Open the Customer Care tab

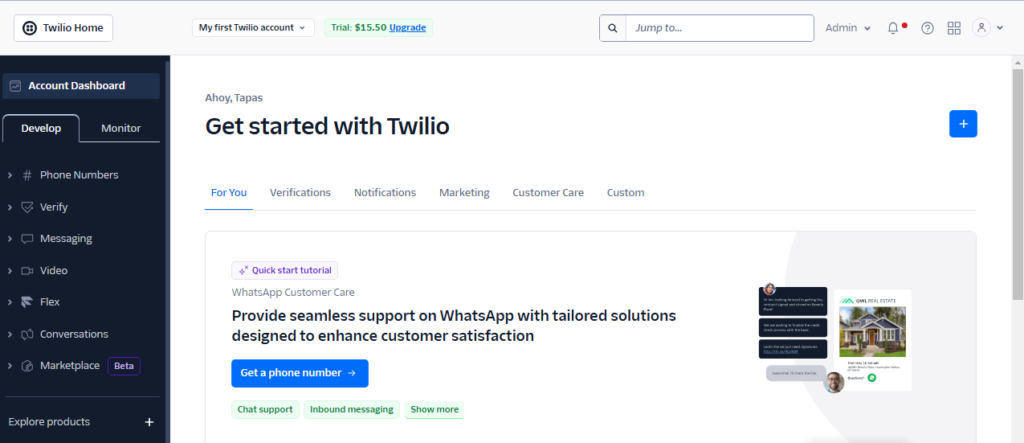[x=548, y=193]
